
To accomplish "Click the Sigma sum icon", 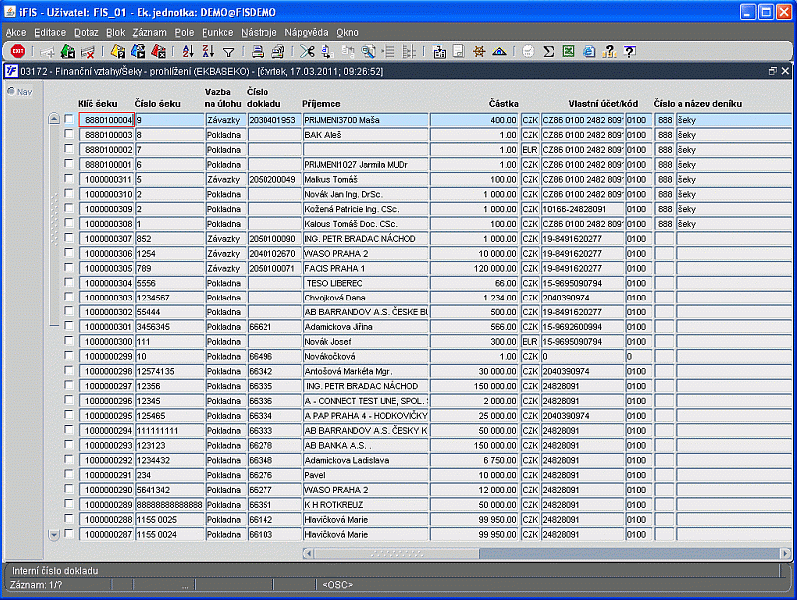I will pyautogui.click(x=549, y=51).
